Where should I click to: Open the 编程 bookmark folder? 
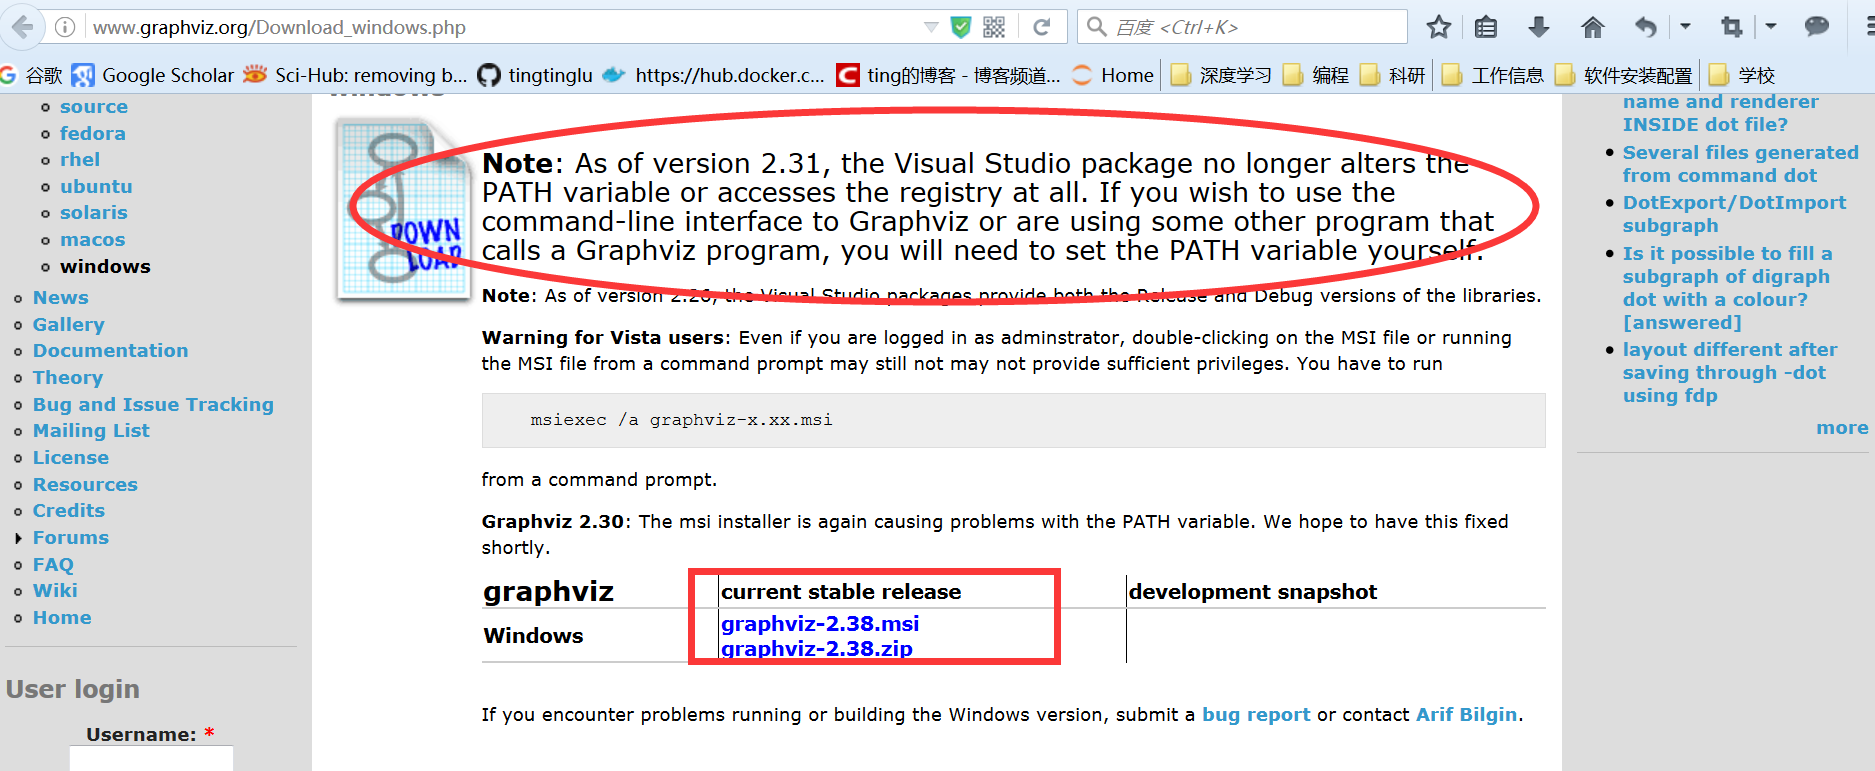(x=1316, y=75)
